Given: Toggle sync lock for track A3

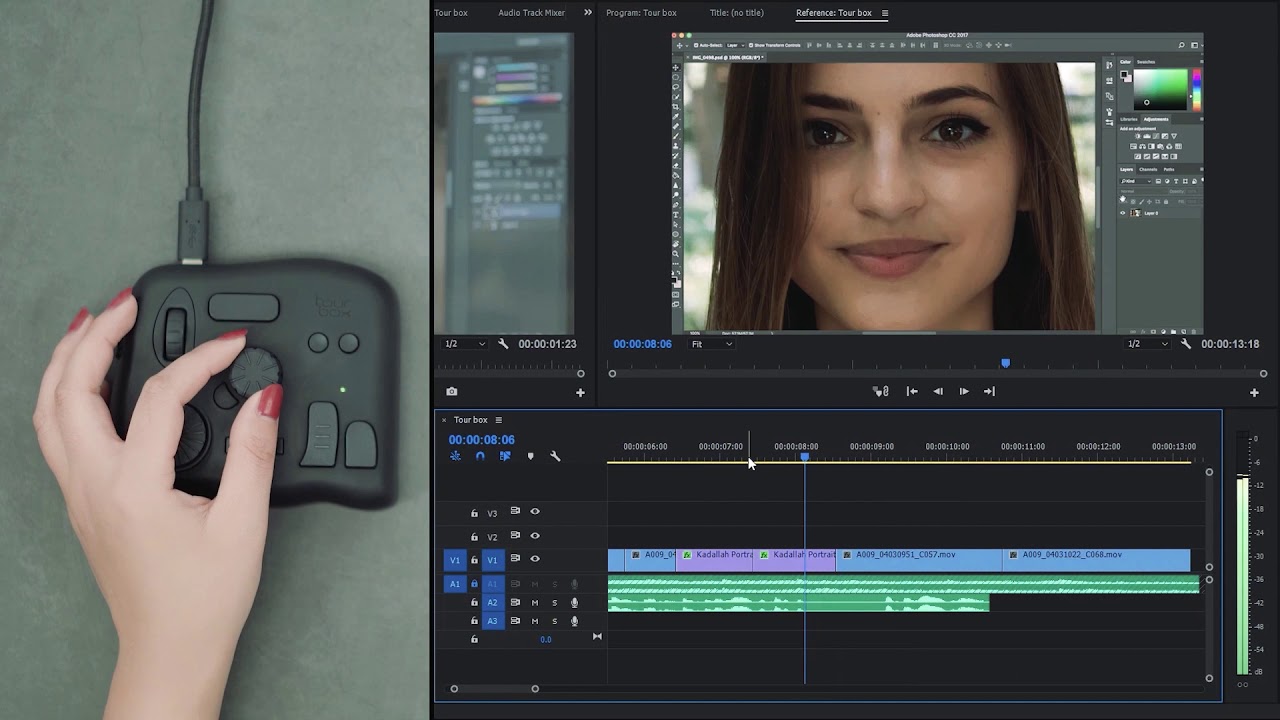Looking at the screenshot, I should click(515, 620).
